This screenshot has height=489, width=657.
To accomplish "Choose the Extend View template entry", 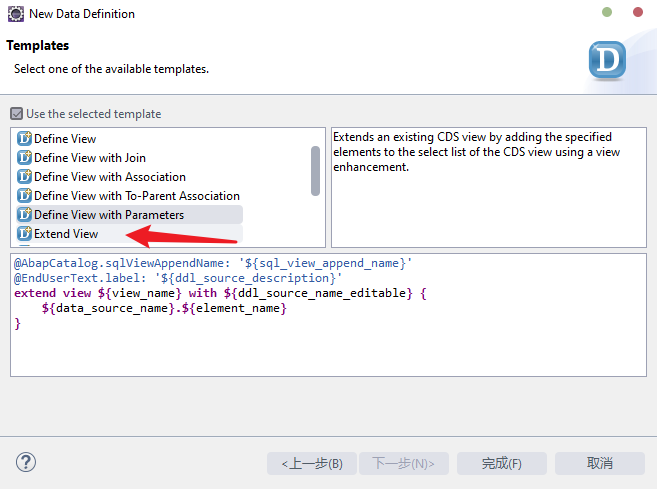I will point(66,234).
